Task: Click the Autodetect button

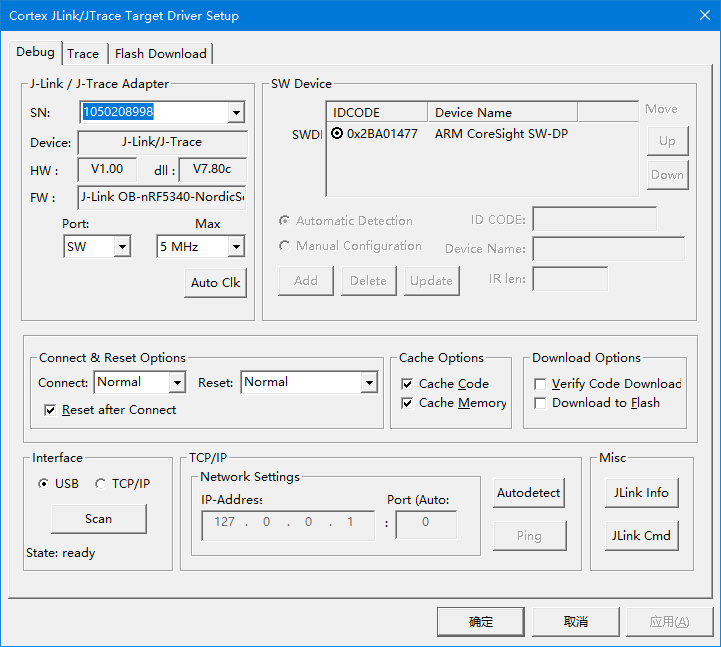Action: [x=528, y=493]
